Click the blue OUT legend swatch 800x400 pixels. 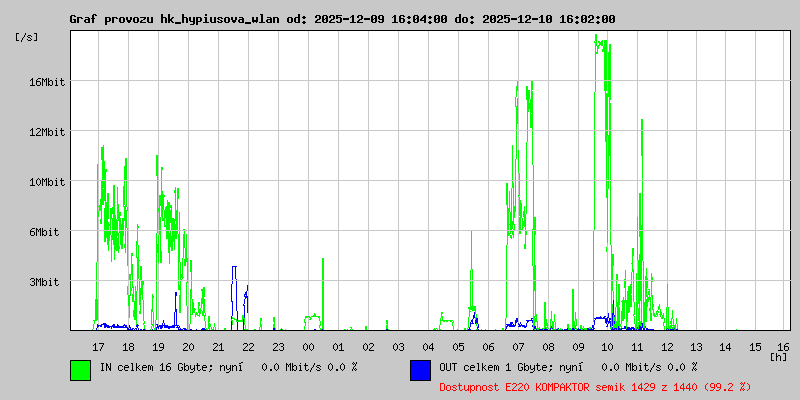point(420,370)
